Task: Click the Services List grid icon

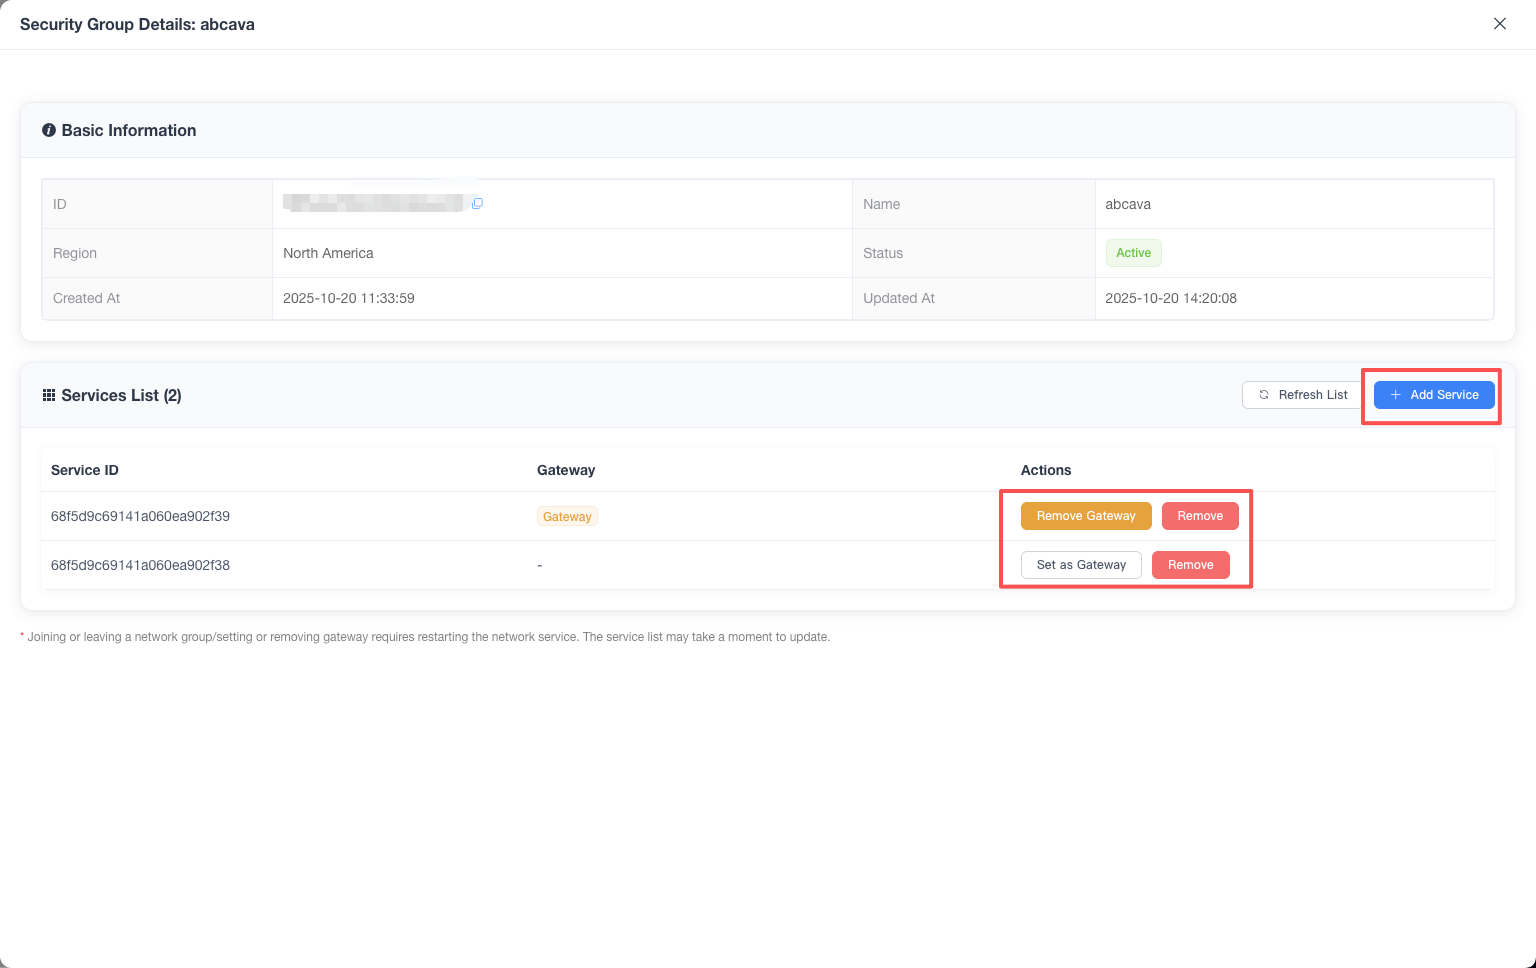Action: coord(48,396)
